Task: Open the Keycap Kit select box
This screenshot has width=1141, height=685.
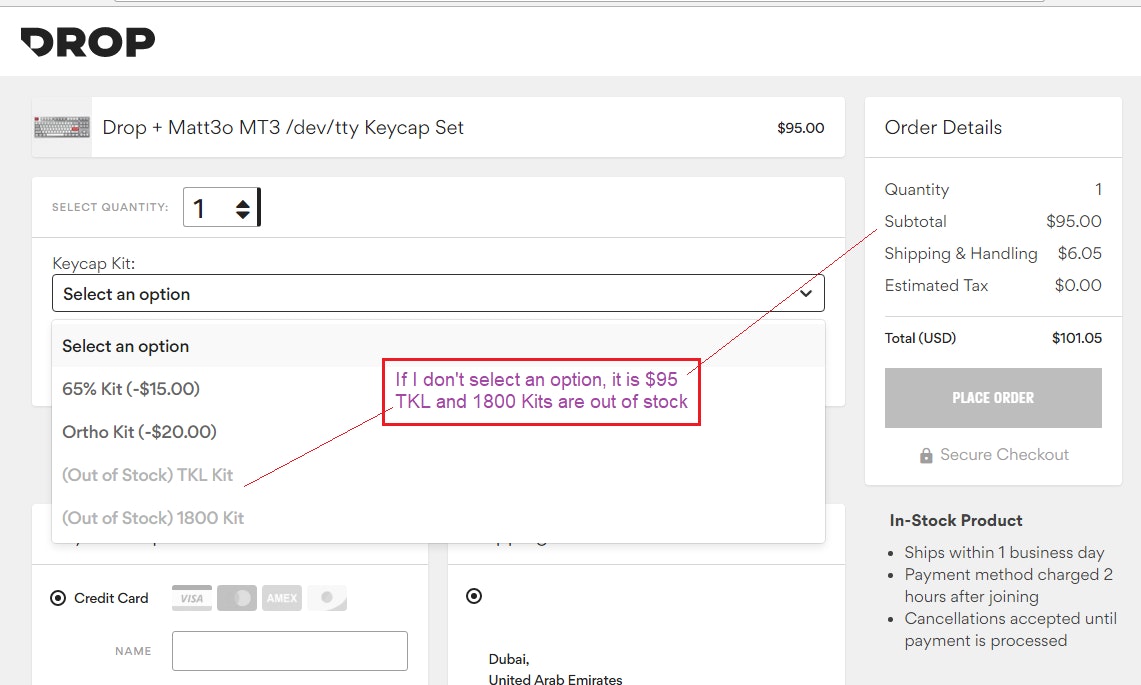Action: tap(438, 294)
